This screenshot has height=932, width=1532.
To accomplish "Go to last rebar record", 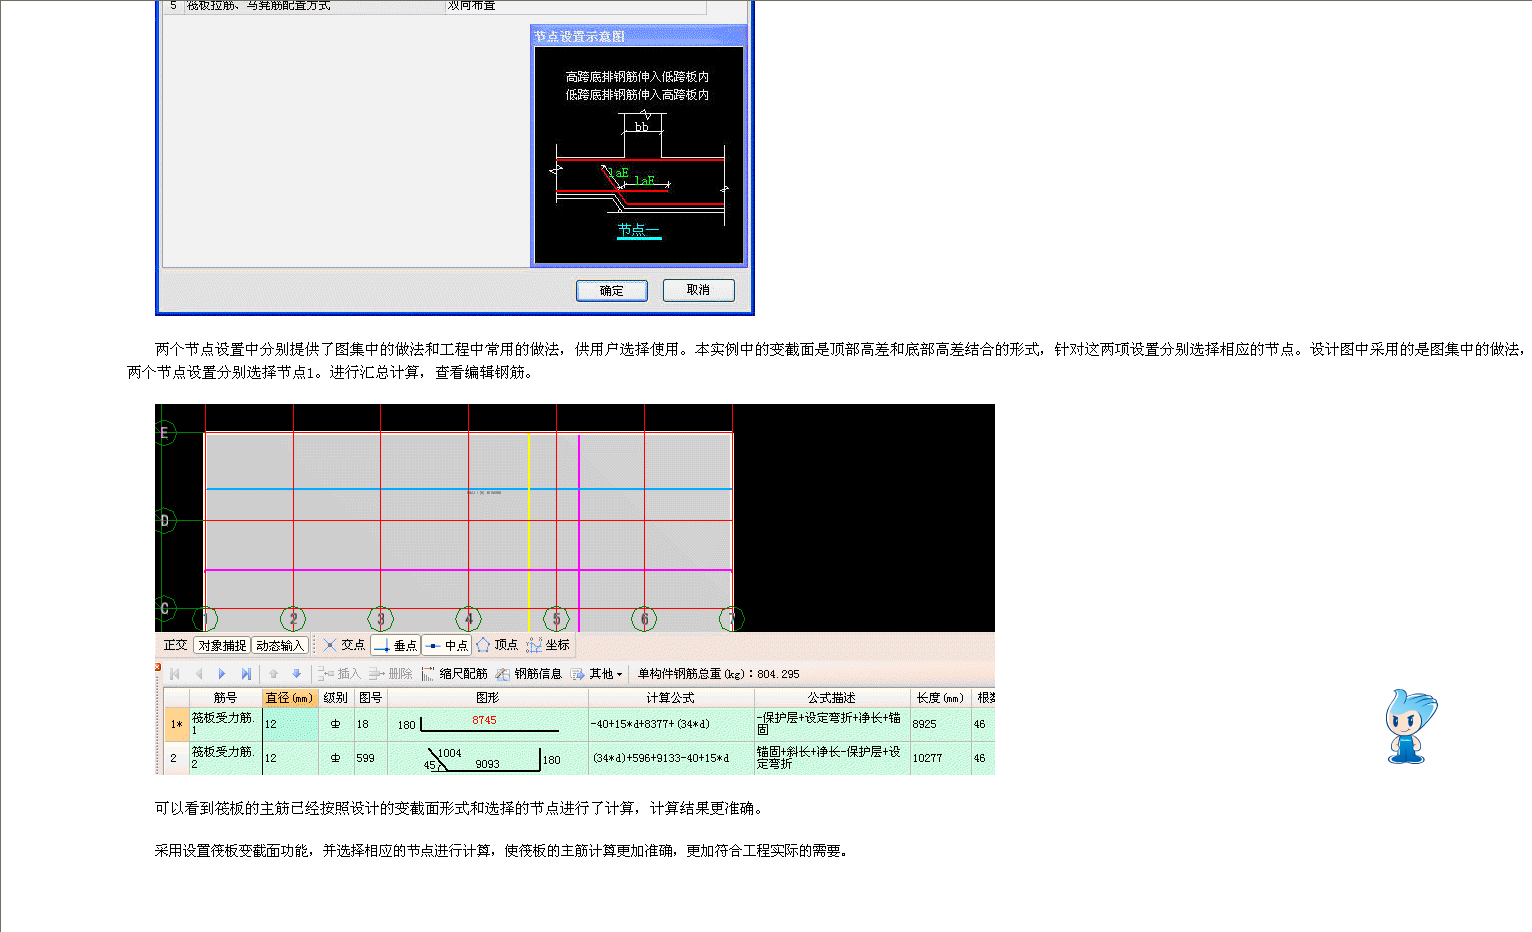I will [x=246, y=674].
